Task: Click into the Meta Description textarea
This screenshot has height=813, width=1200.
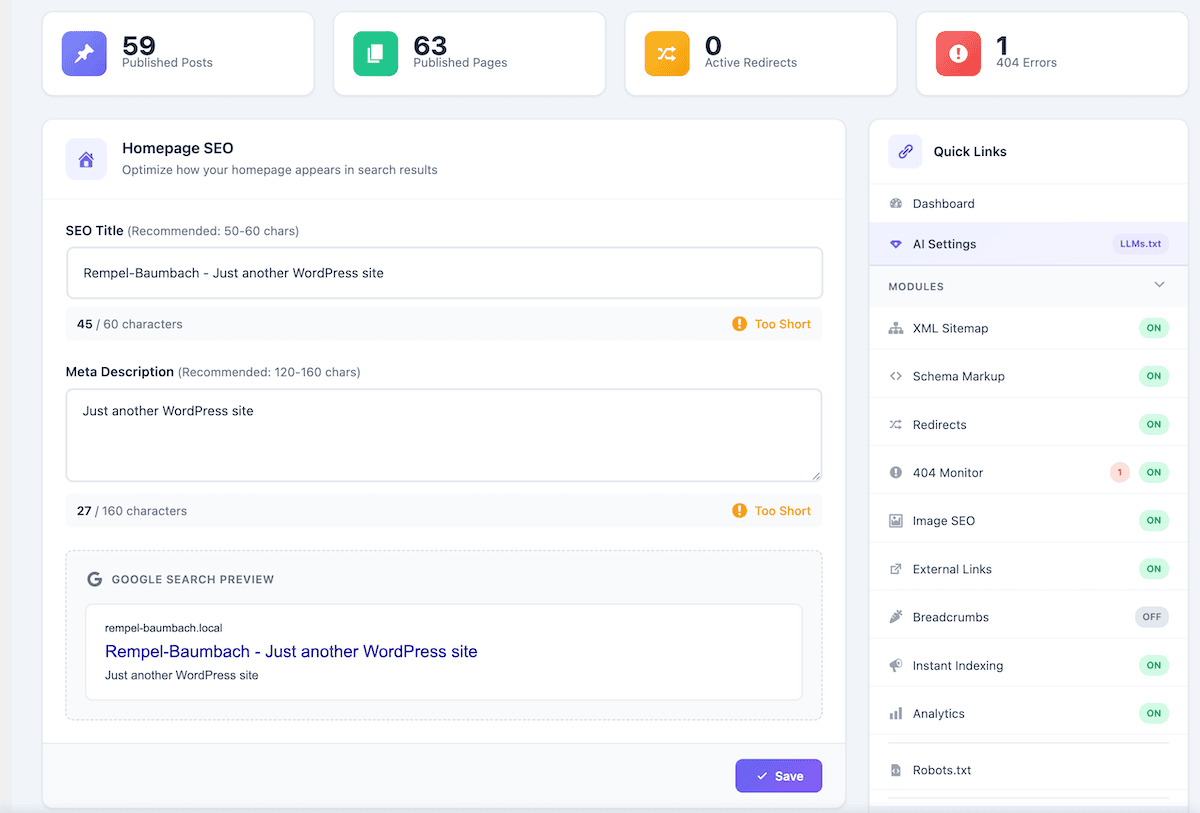Action: (x=444, y=435)
